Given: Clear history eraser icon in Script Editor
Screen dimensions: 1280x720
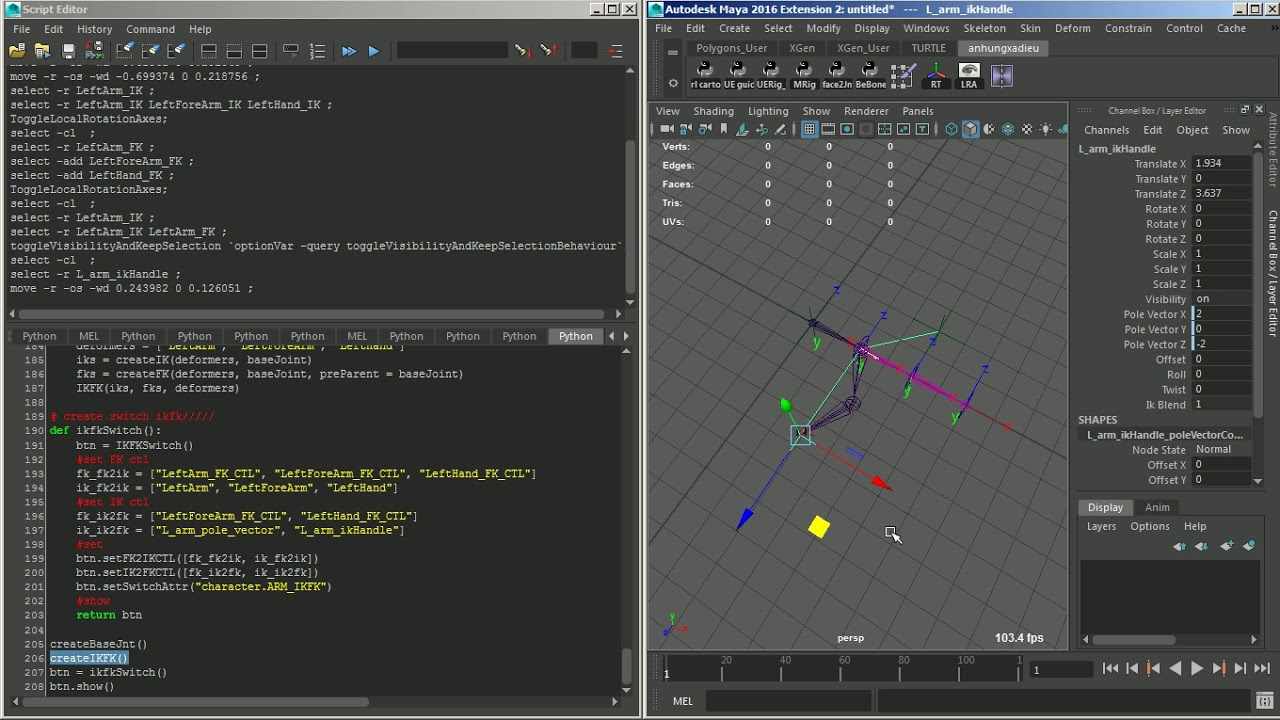Looking at the screenshot, I should [125, 50].
